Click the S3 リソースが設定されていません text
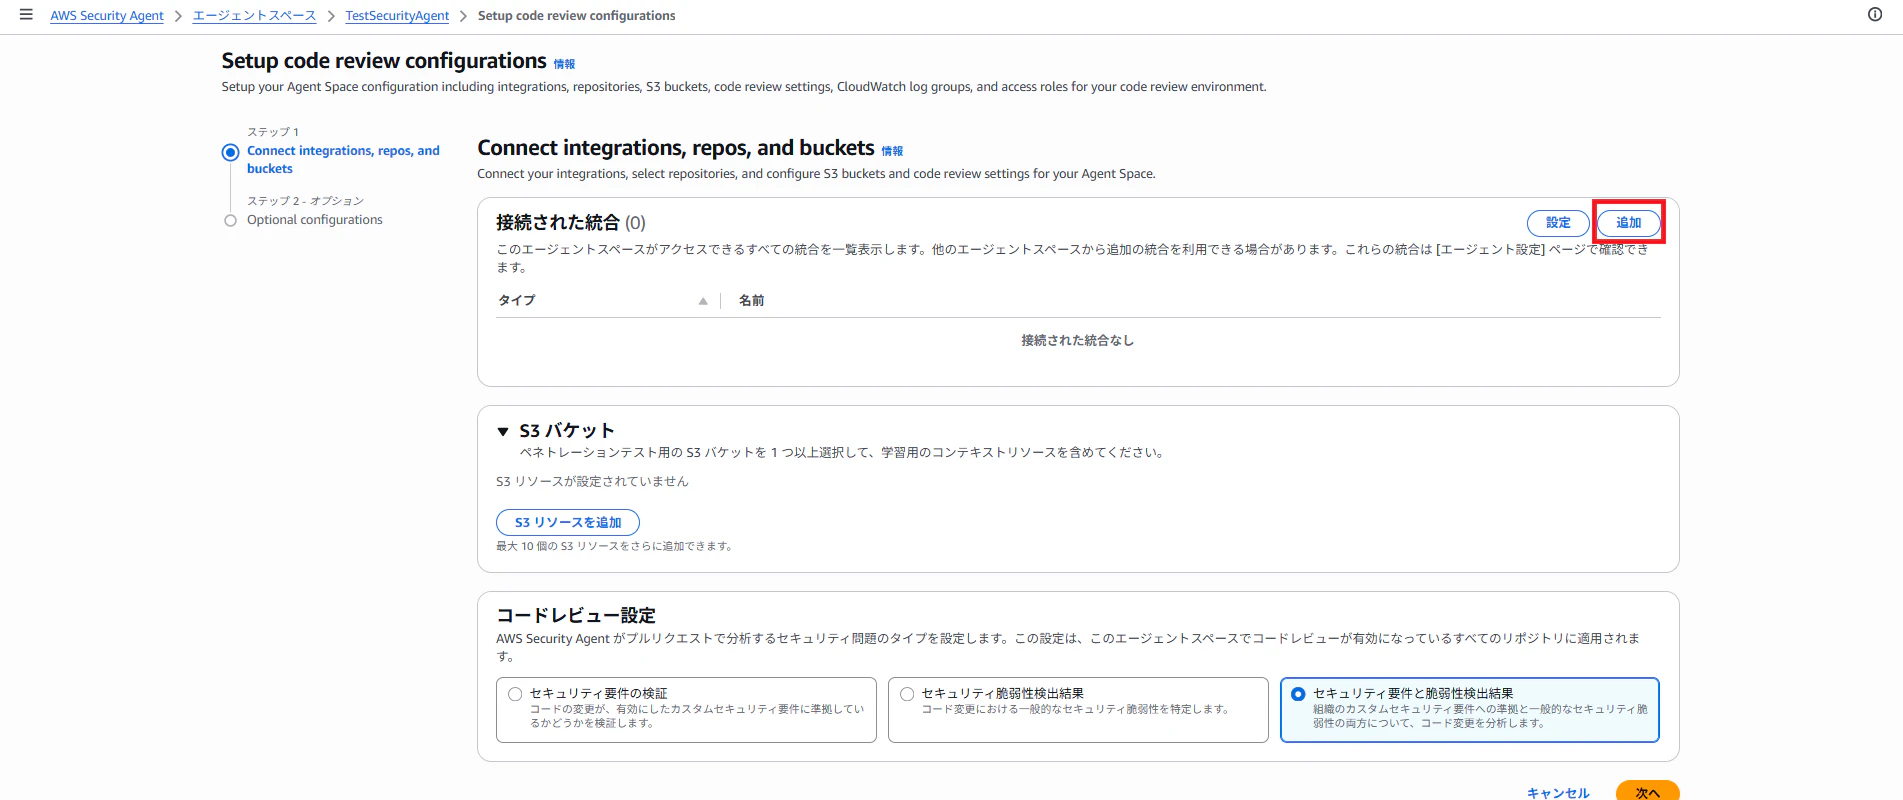Image resolution: width=1903 pixels, height=800 pixels. (592, 482)
